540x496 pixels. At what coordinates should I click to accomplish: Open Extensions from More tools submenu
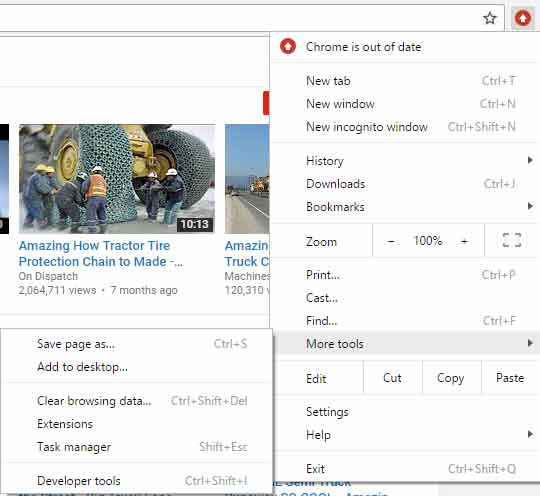point(137,424)
